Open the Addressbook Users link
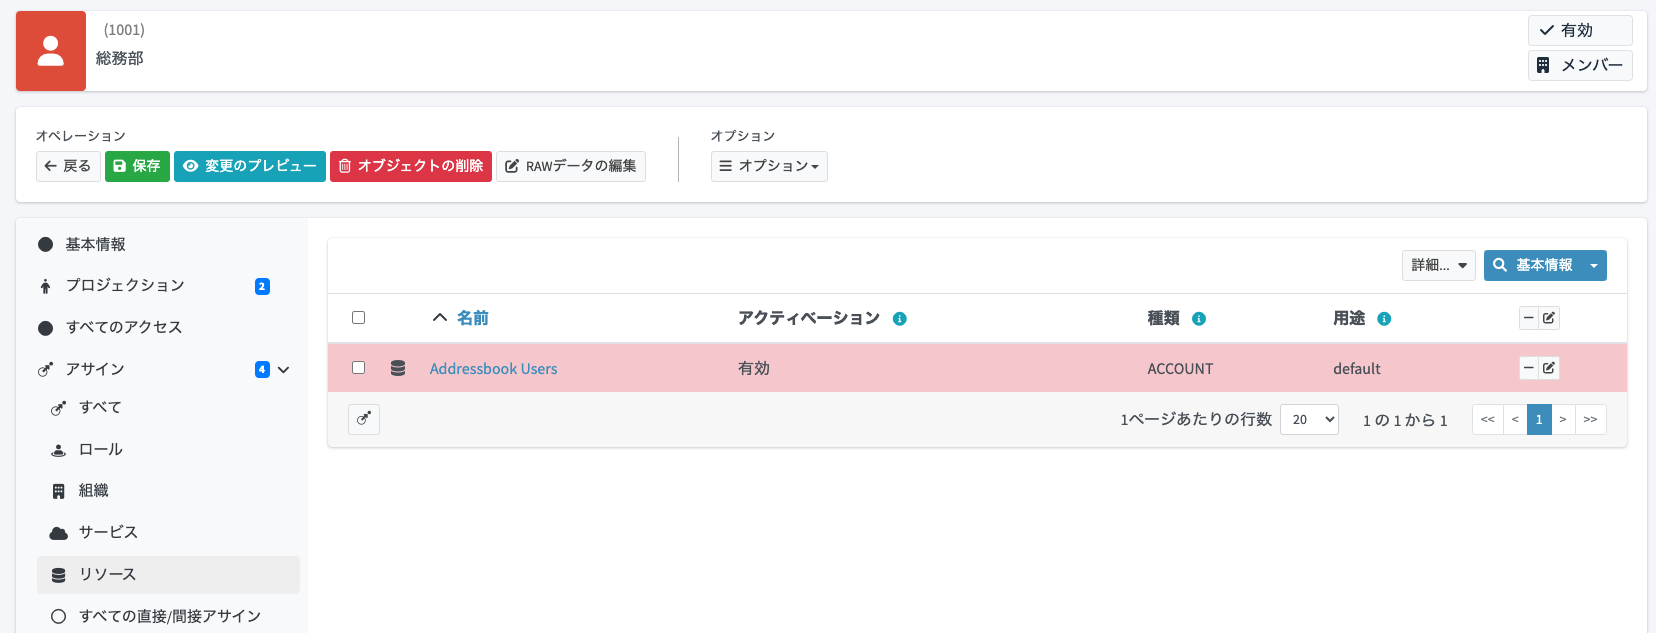The image size is (1656, 633). point(493,369)
